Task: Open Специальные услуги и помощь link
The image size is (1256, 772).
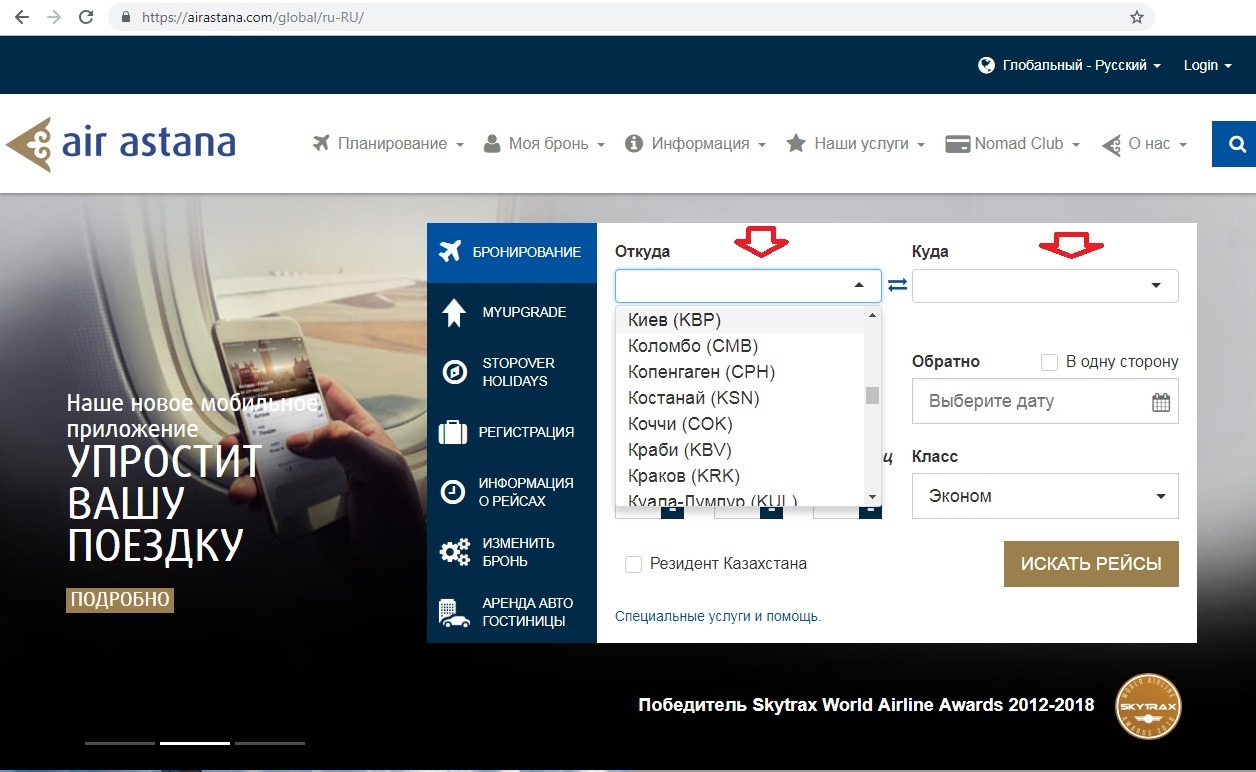Action: coord(717,617)
